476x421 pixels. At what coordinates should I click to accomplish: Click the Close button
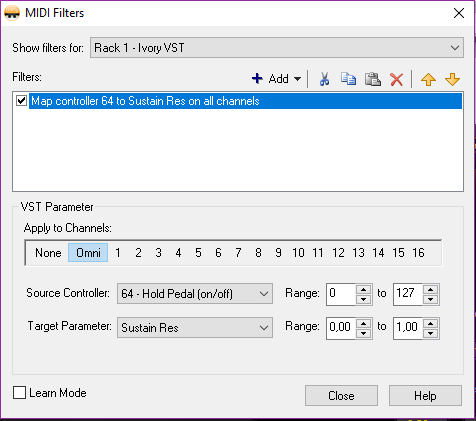(x=341, y=396)
